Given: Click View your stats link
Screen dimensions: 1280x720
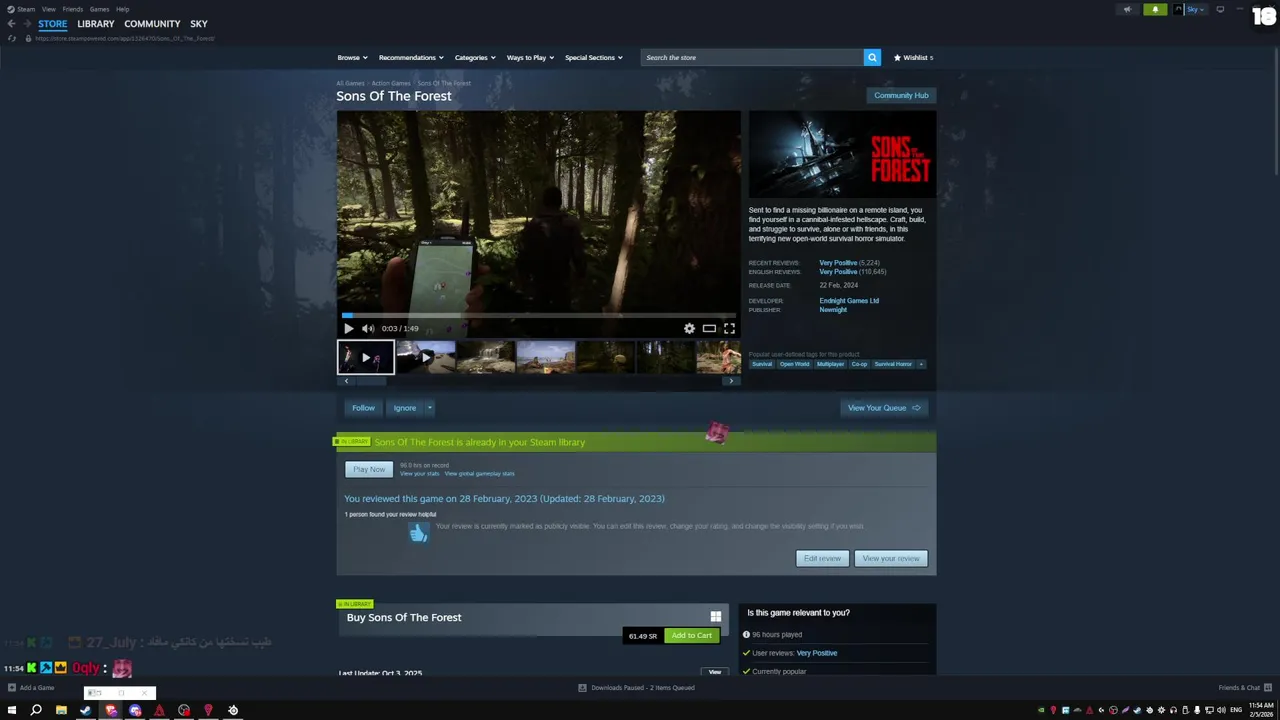Looking at the screenshot, I should click(x=420, y=474).
